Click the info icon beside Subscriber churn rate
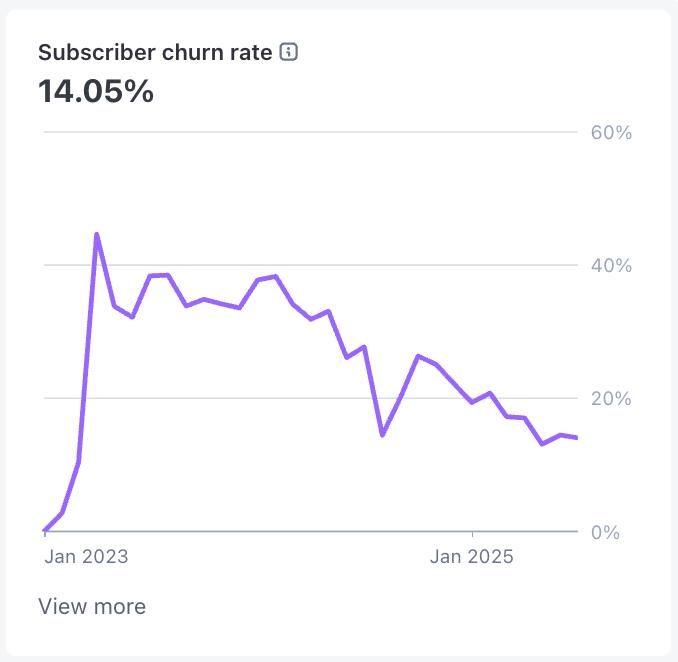 [289, 52]
